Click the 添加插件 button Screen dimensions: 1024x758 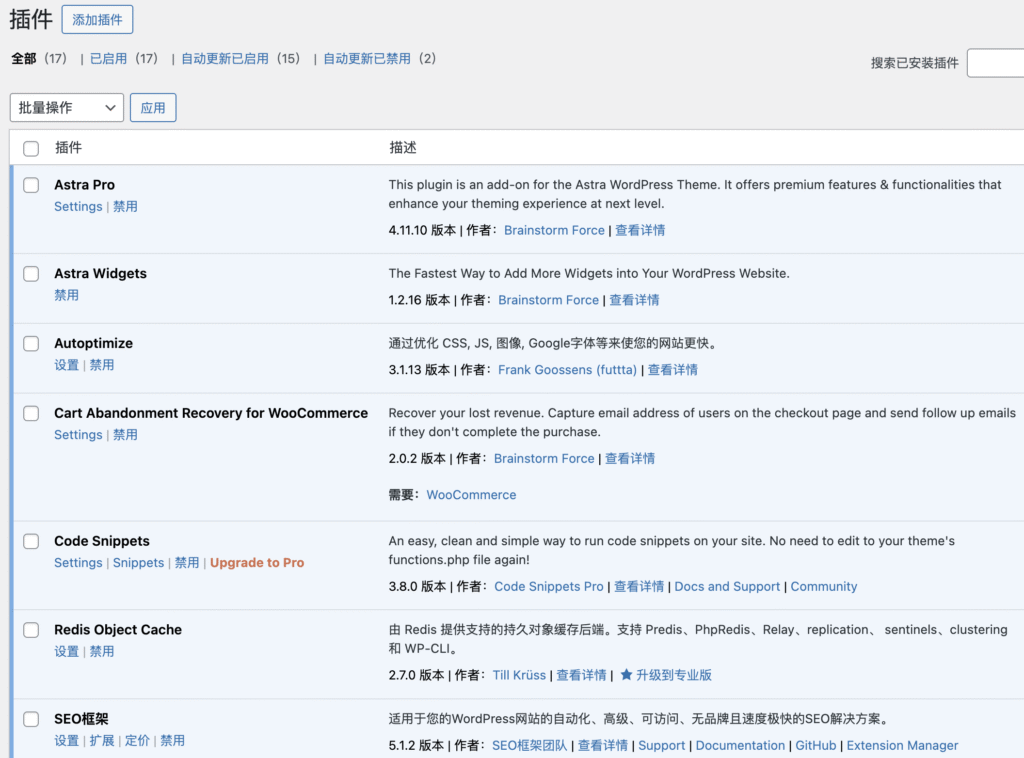97,20
